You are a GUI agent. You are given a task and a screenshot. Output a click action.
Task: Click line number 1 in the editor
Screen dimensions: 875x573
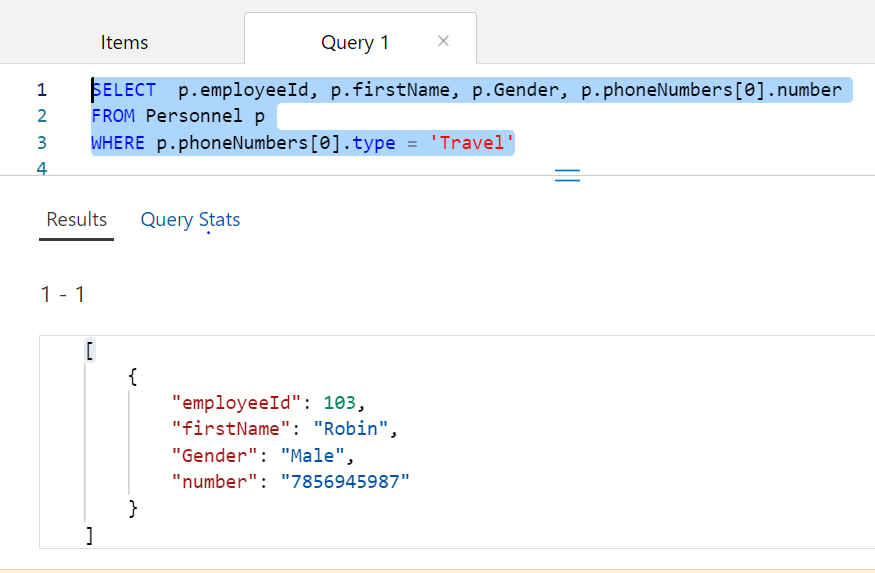click(x=42, y=90)
